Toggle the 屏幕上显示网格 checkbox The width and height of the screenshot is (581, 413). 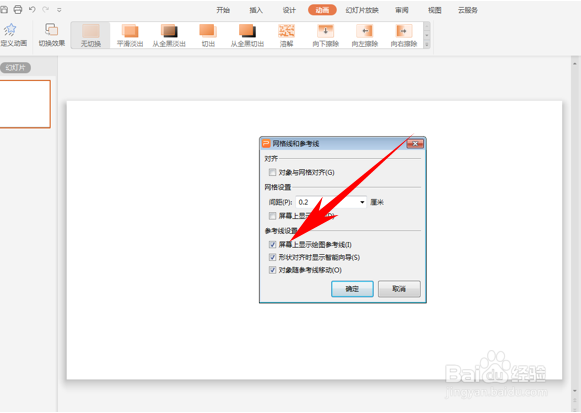272,216
